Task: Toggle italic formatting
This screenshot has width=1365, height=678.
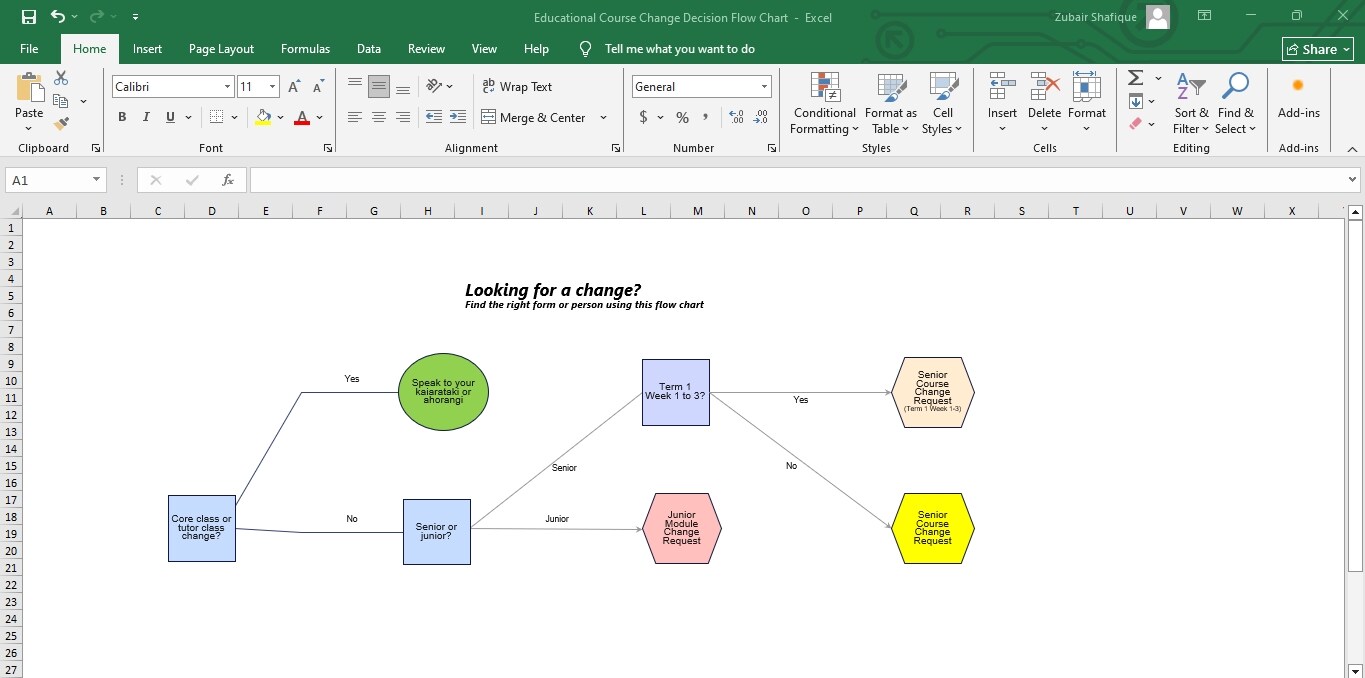Action: tap(145, 117)
